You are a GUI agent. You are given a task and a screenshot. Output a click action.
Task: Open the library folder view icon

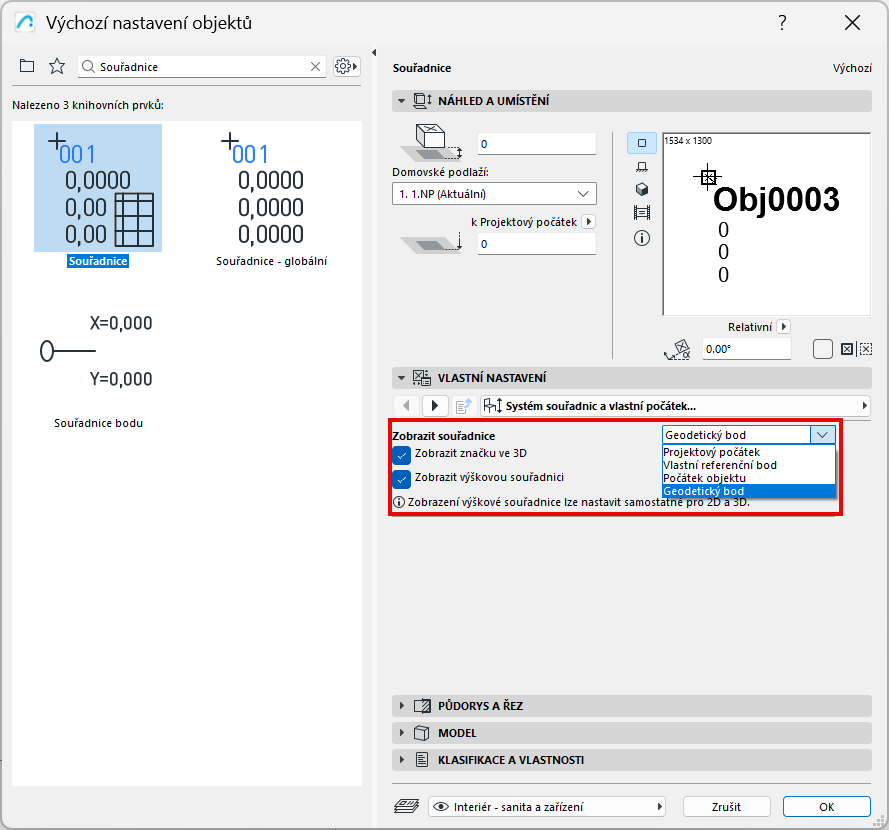click(x=27, y=66)
